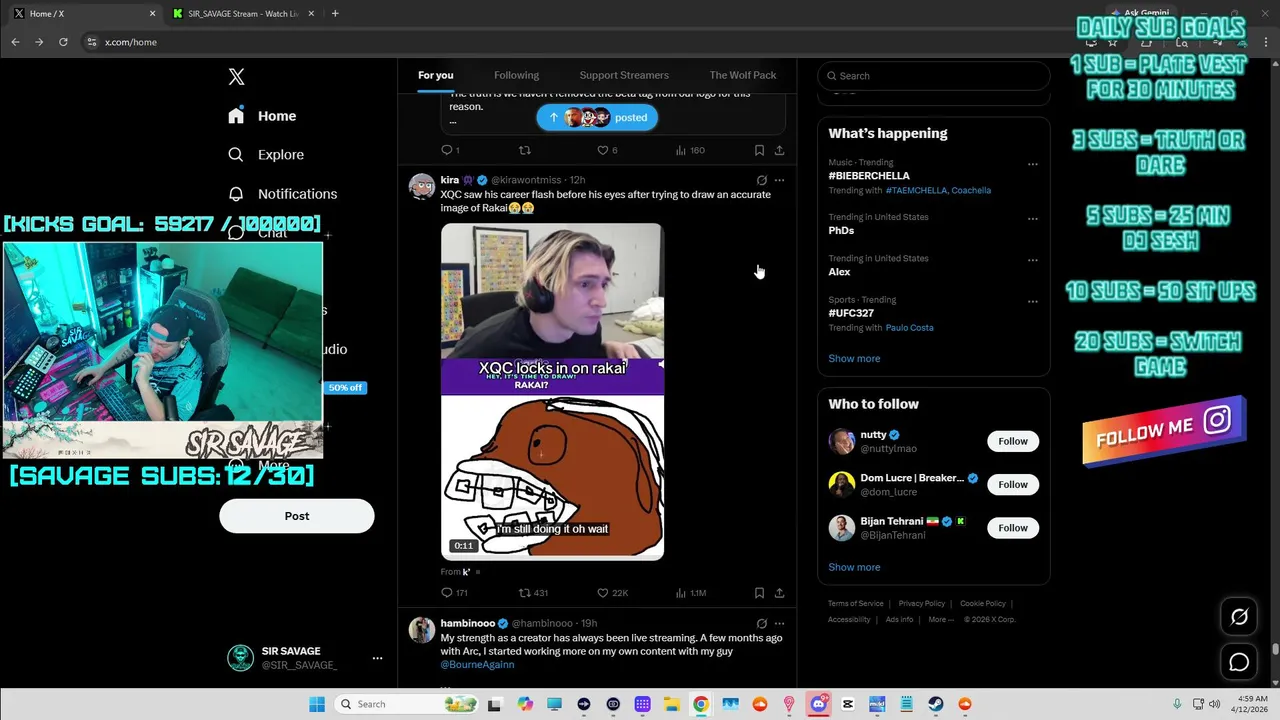The height and width of the screenshot is (720, 1280).
Task: Switch to the Following tab
Action: (516, 75)
